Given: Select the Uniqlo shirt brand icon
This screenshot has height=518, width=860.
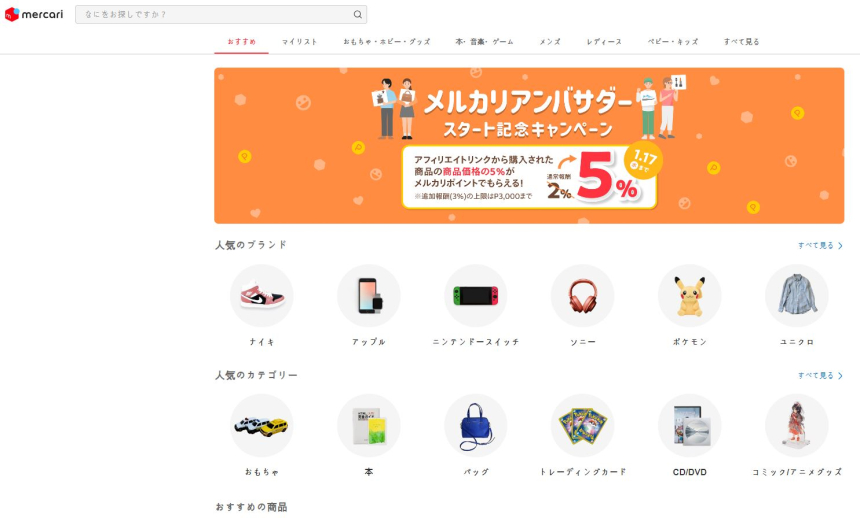Looking at the screenshot, I should tap(796, 296).
